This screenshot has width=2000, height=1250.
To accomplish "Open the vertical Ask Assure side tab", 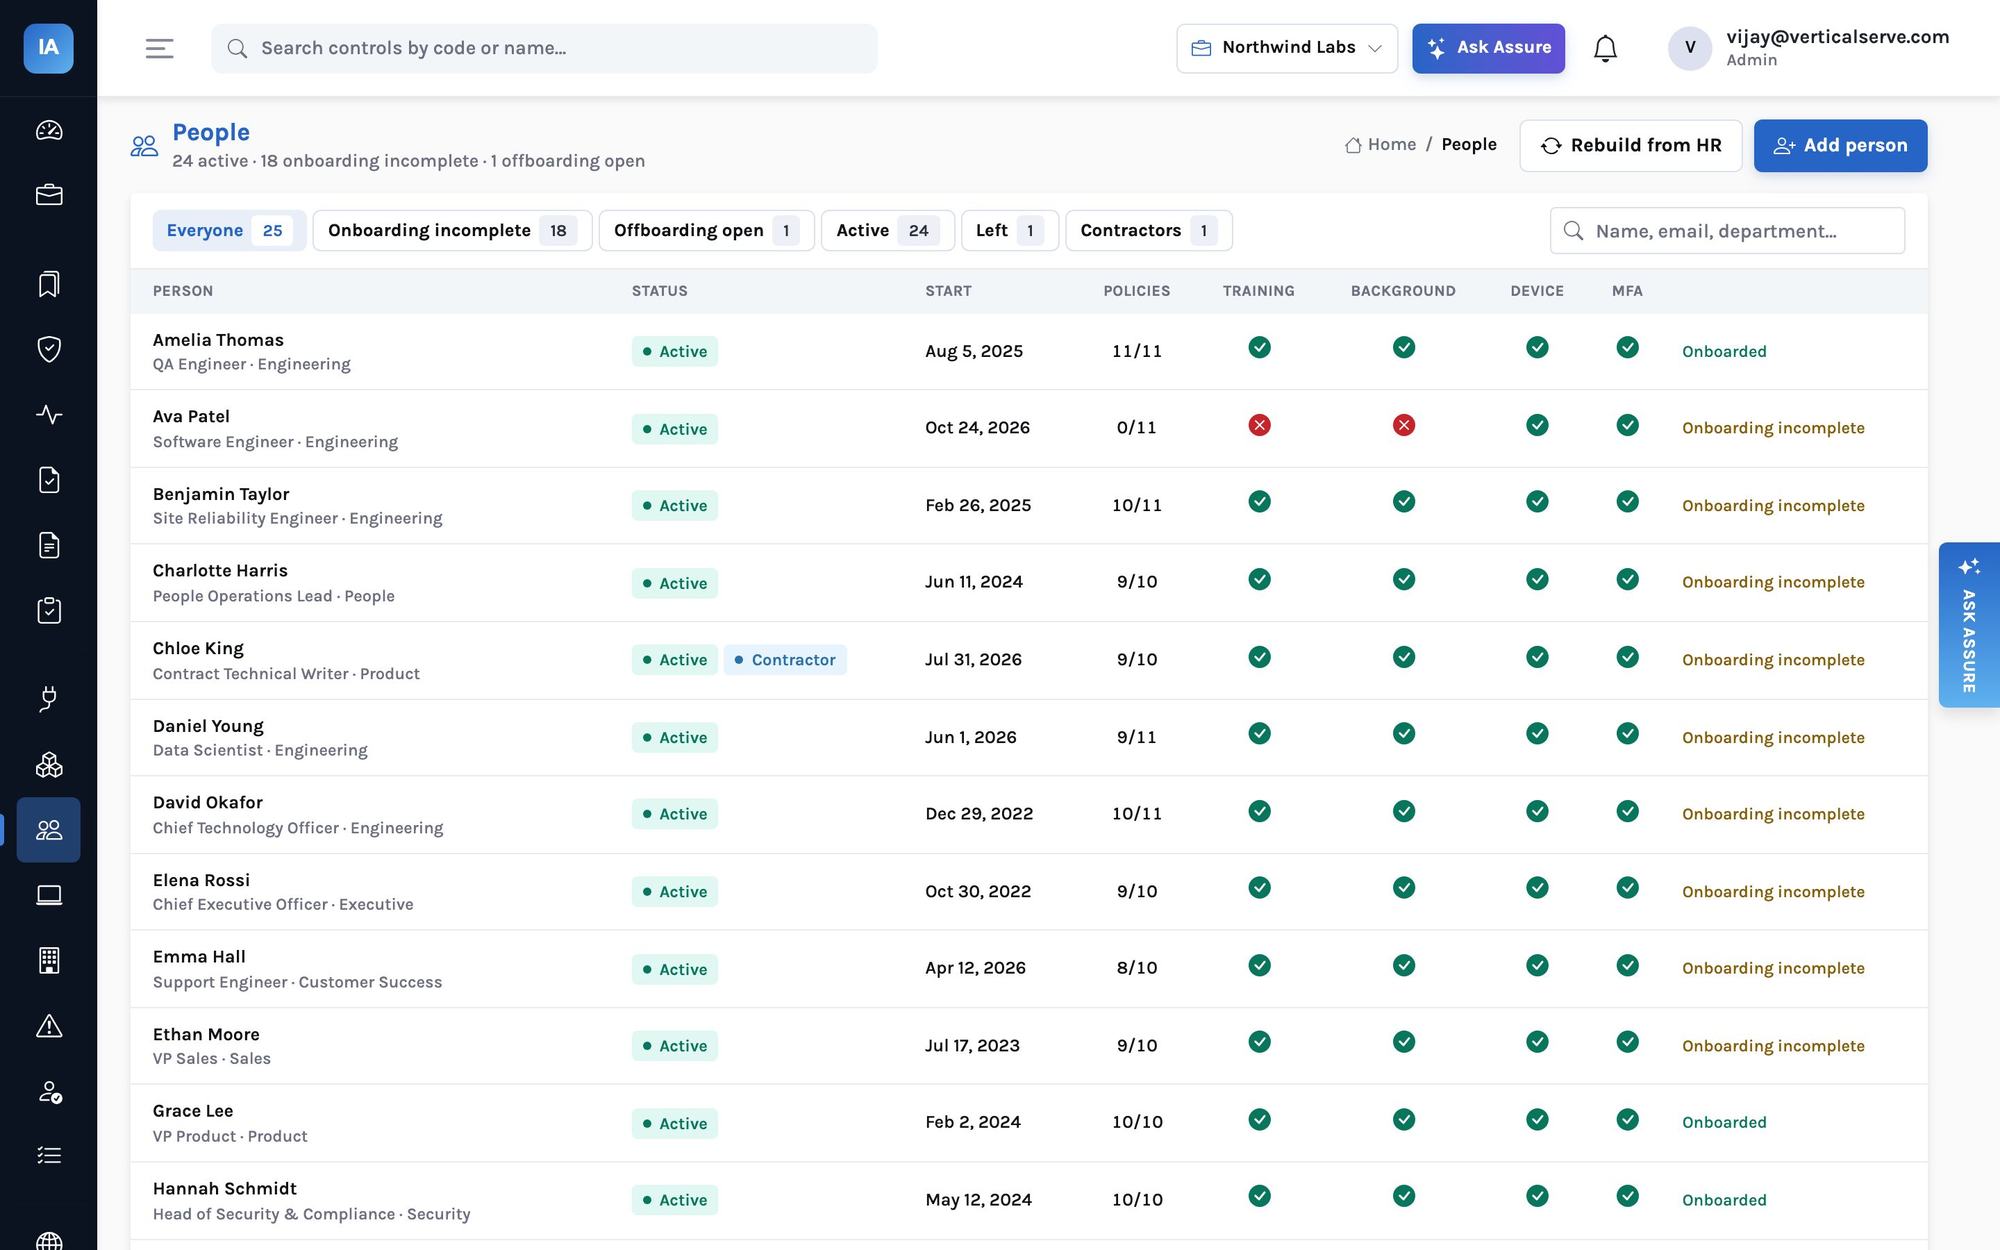I will [1968, 625].
